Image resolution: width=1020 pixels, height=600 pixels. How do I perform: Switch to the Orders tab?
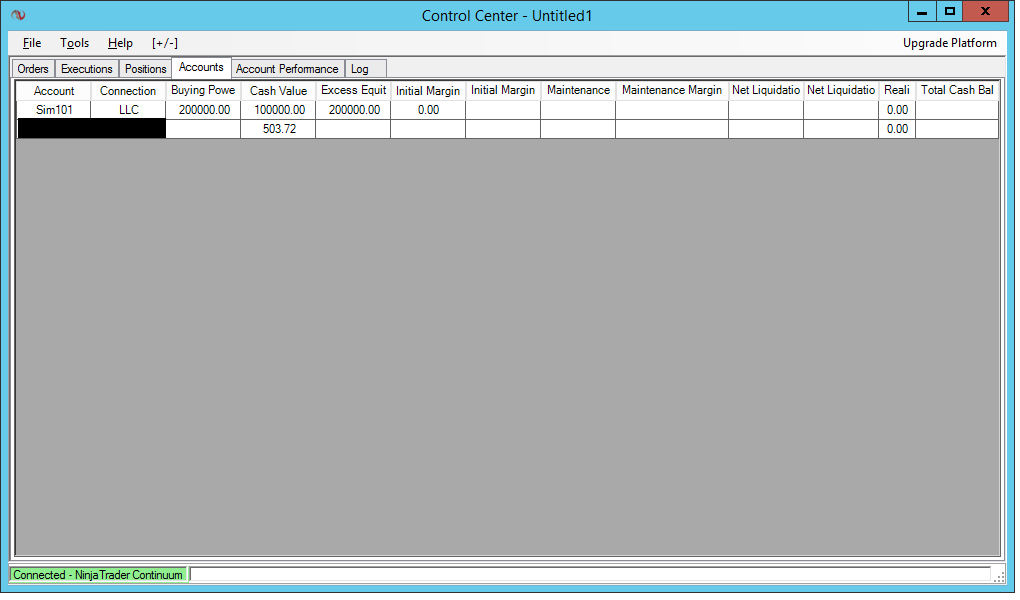coord(33,69)
